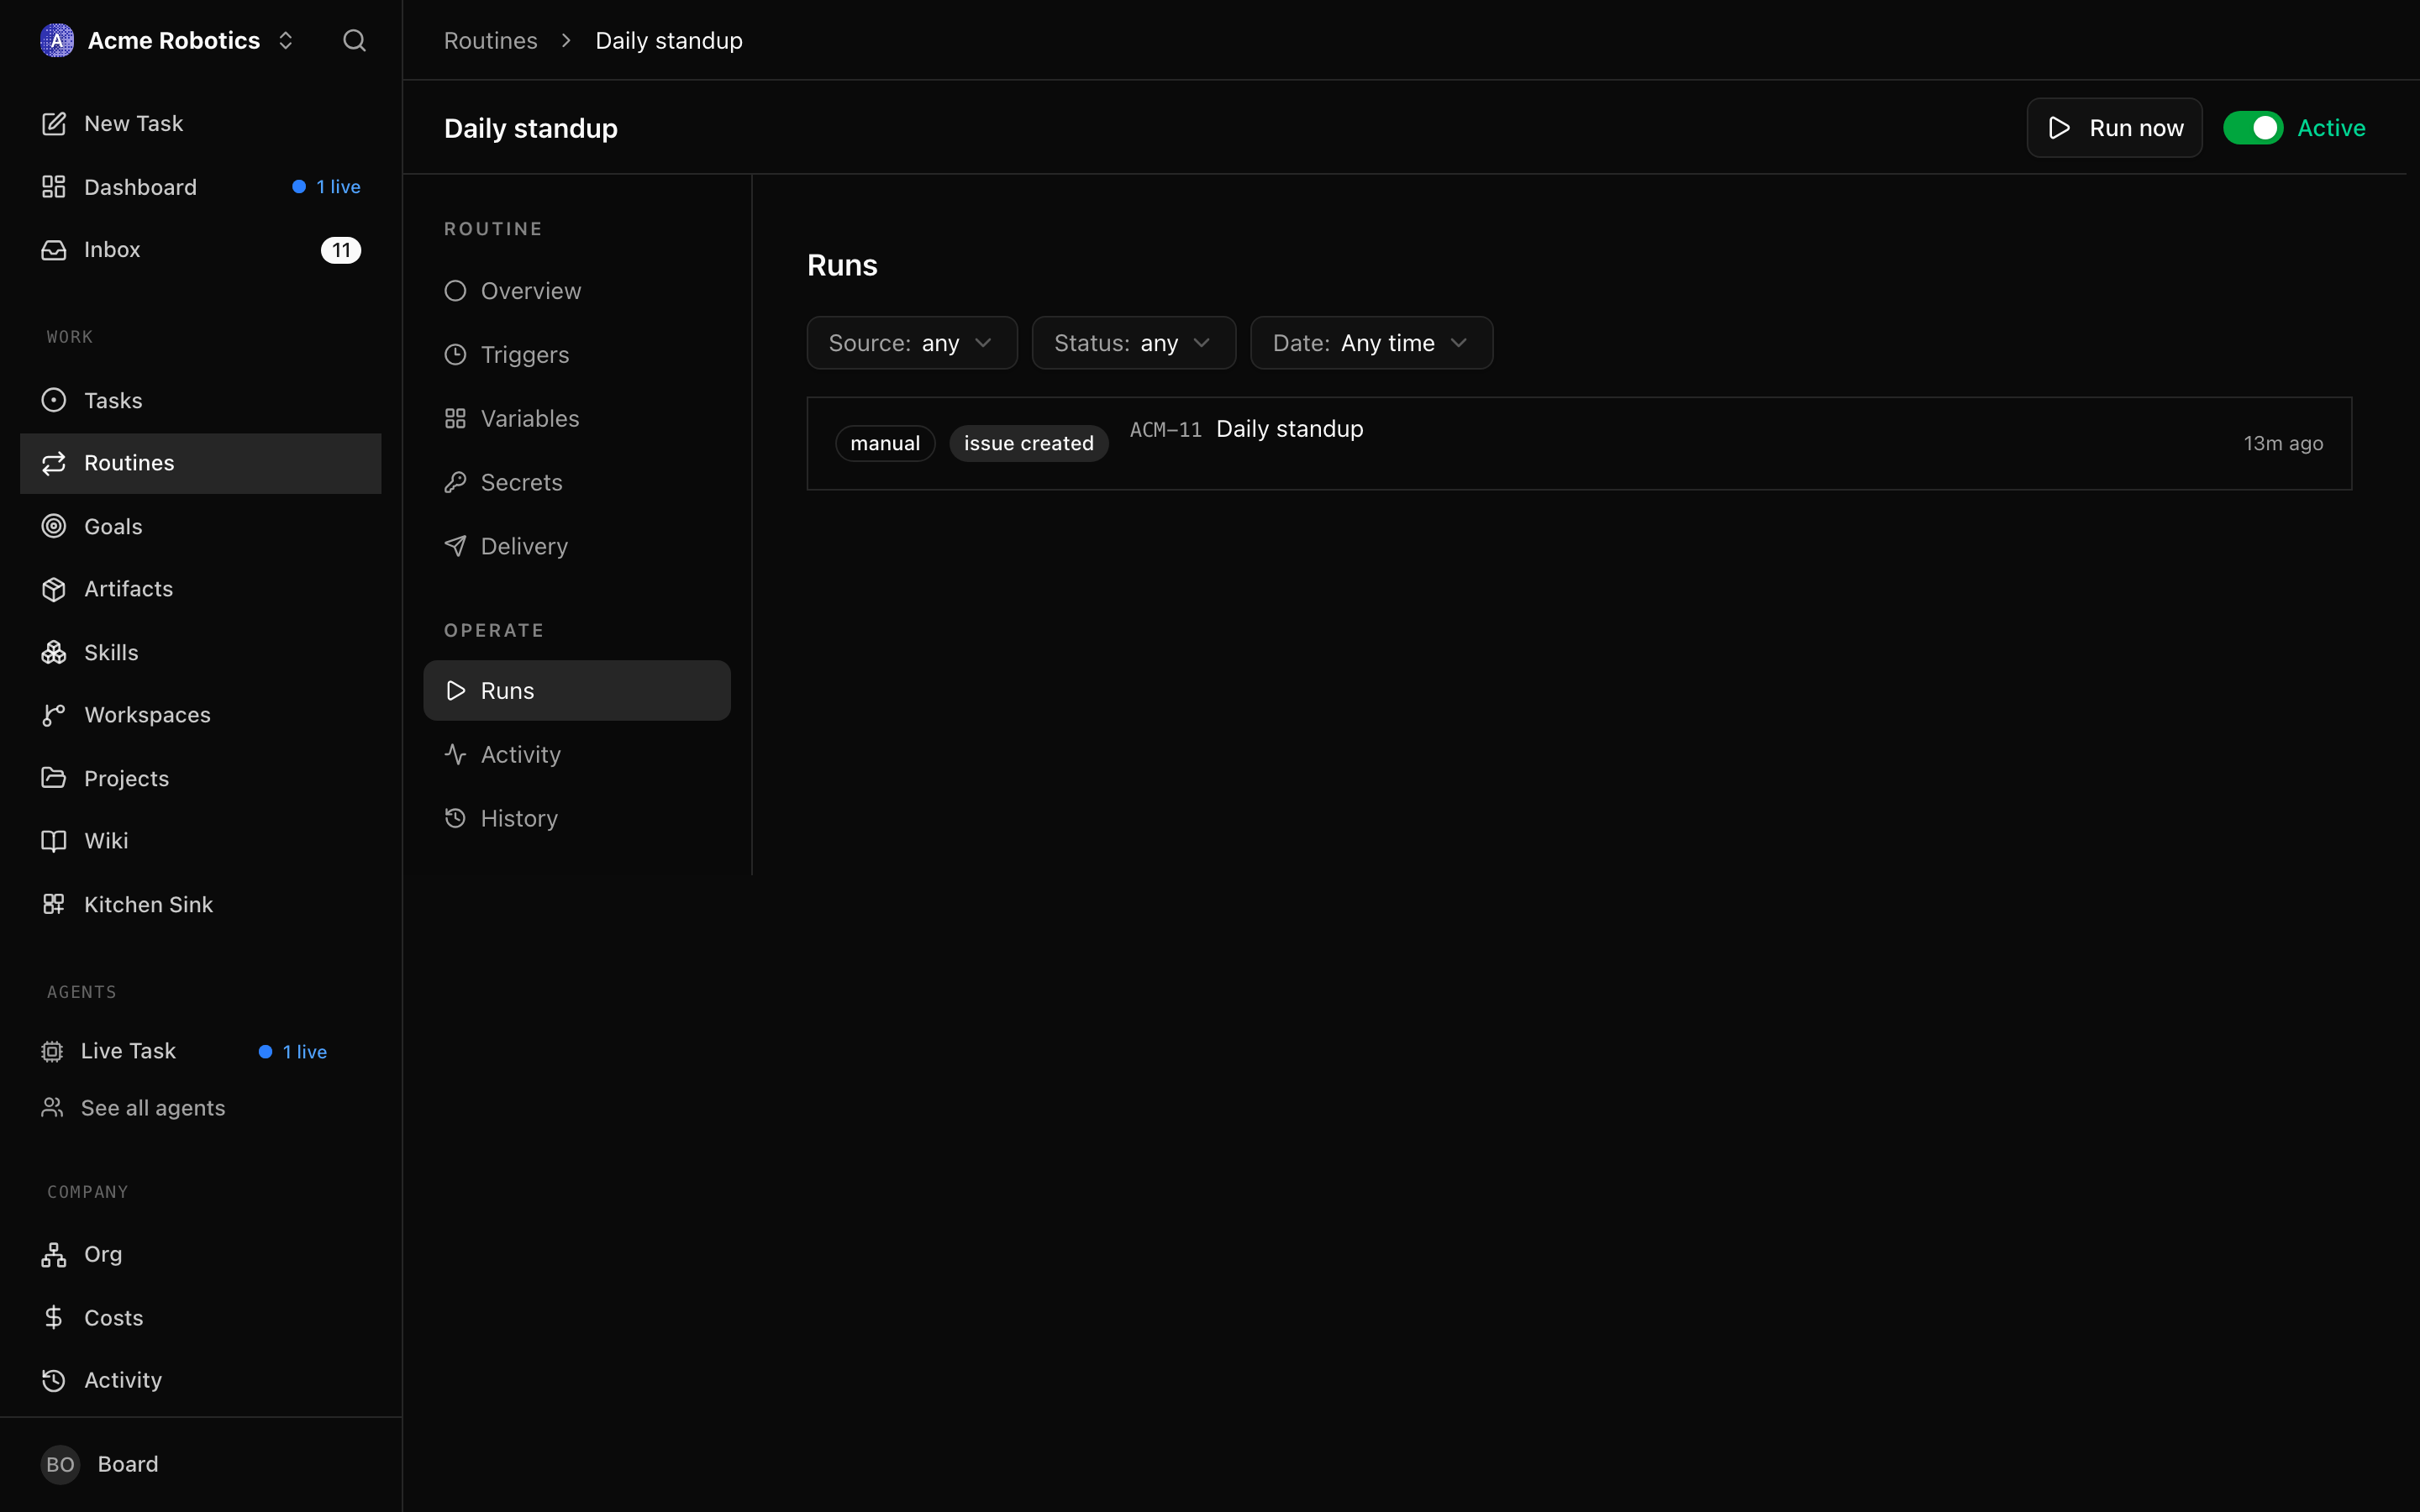Go to the routine Overview tab
The width and height of the screenshot is (2420, 1512).
click(x=577, y=291)
